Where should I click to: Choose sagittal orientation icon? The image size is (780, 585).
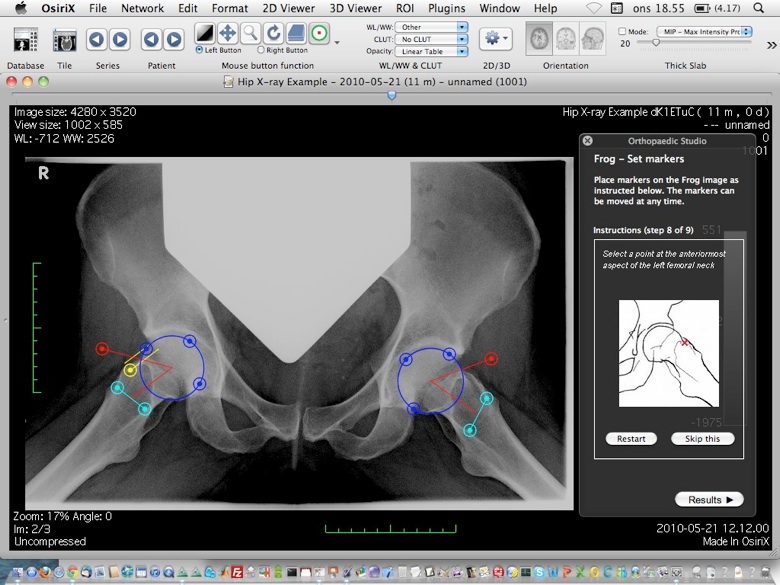(x=592, y=38)
